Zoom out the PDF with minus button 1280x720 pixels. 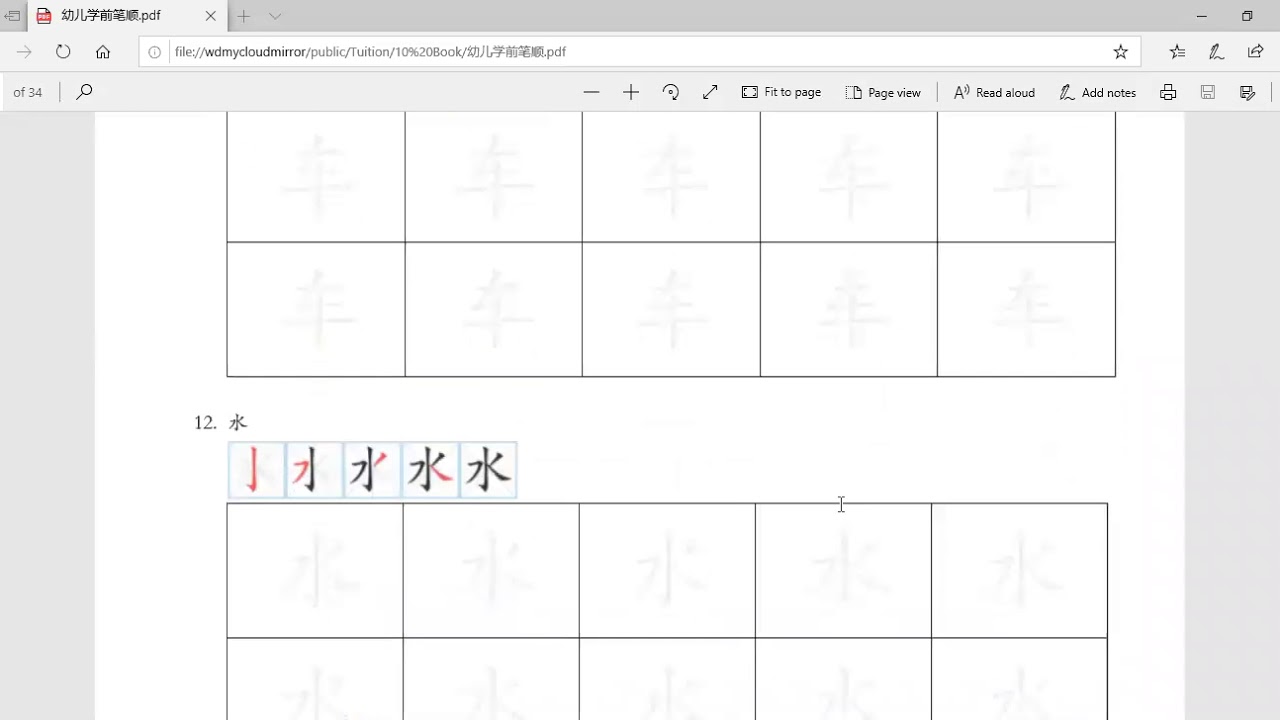(x=591, y=92)
